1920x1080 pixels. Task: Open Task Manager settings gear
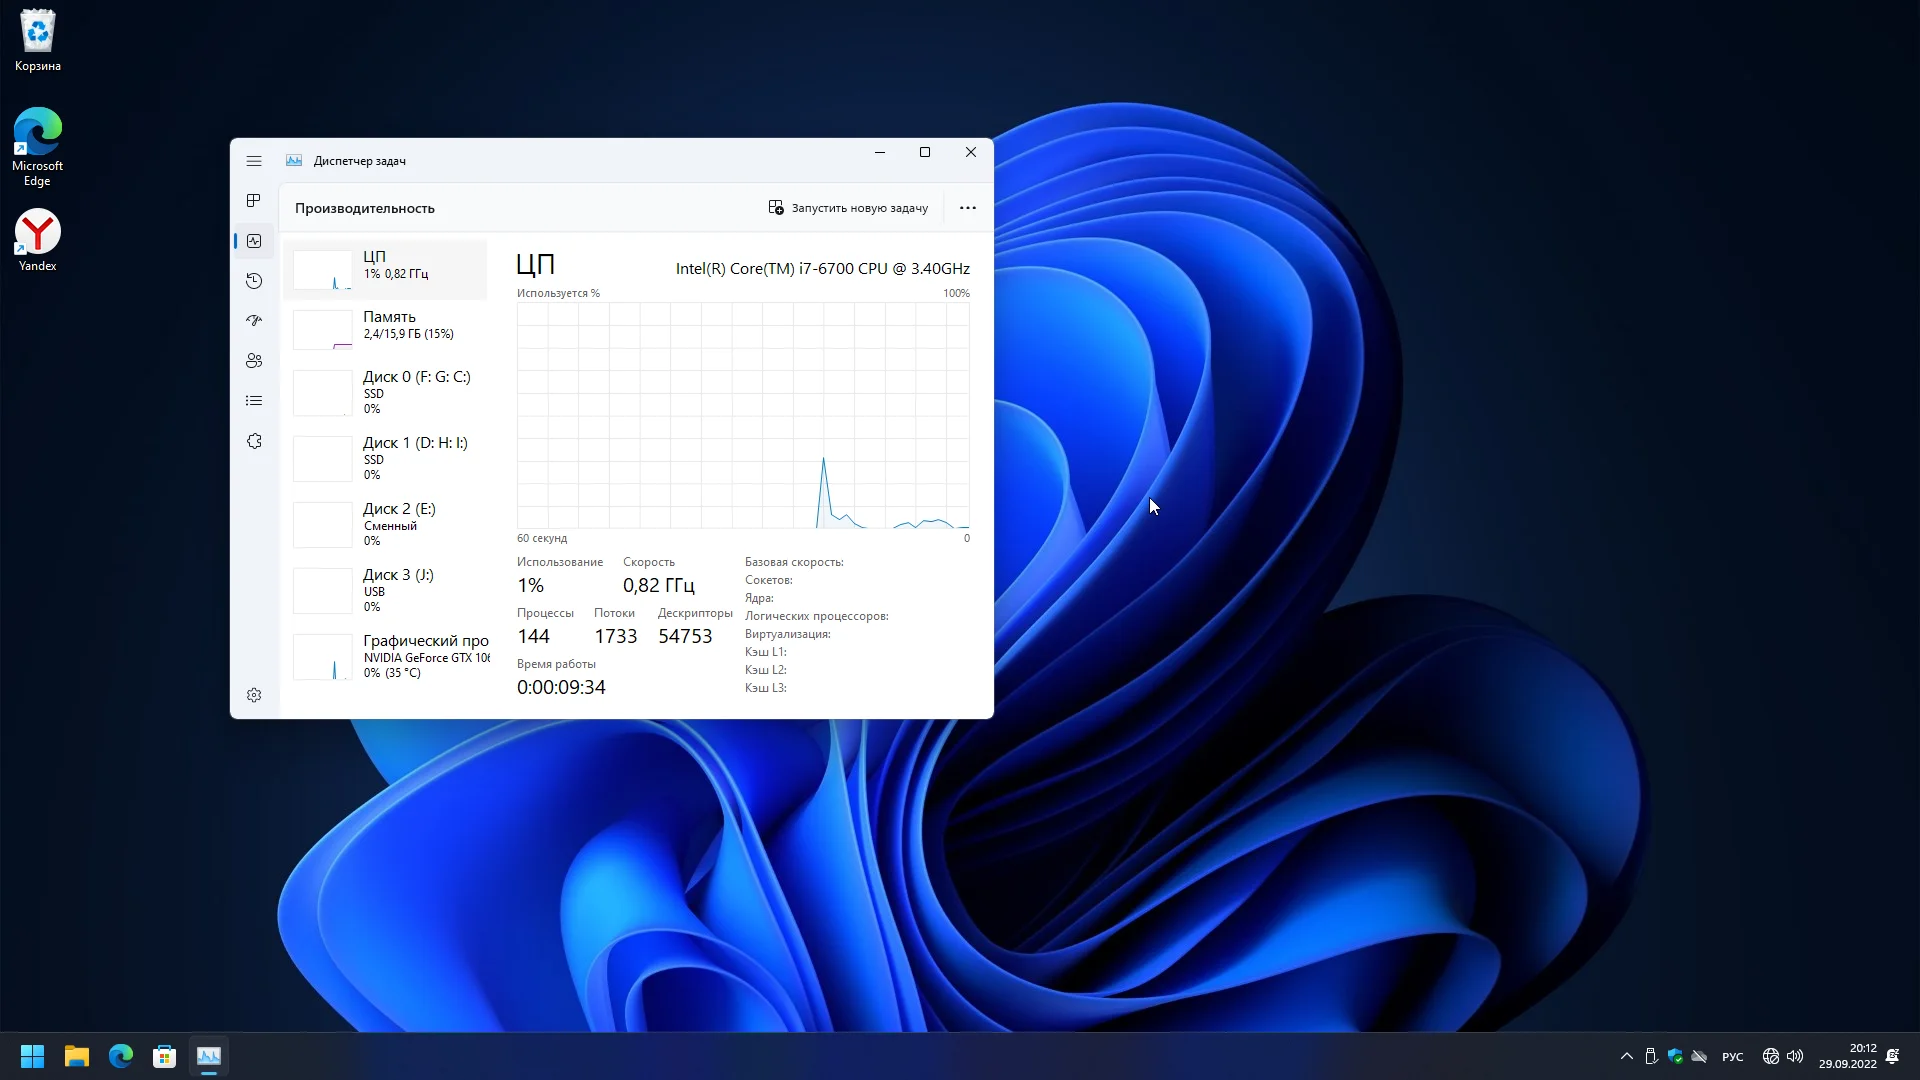(254, 695)
